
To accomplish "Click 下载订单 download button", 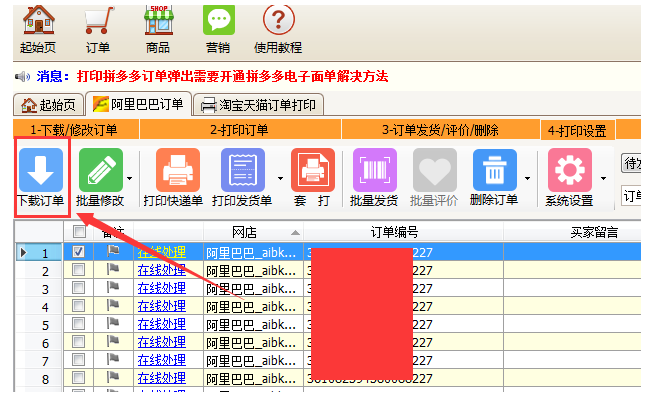I will click(x=41, y=177).
